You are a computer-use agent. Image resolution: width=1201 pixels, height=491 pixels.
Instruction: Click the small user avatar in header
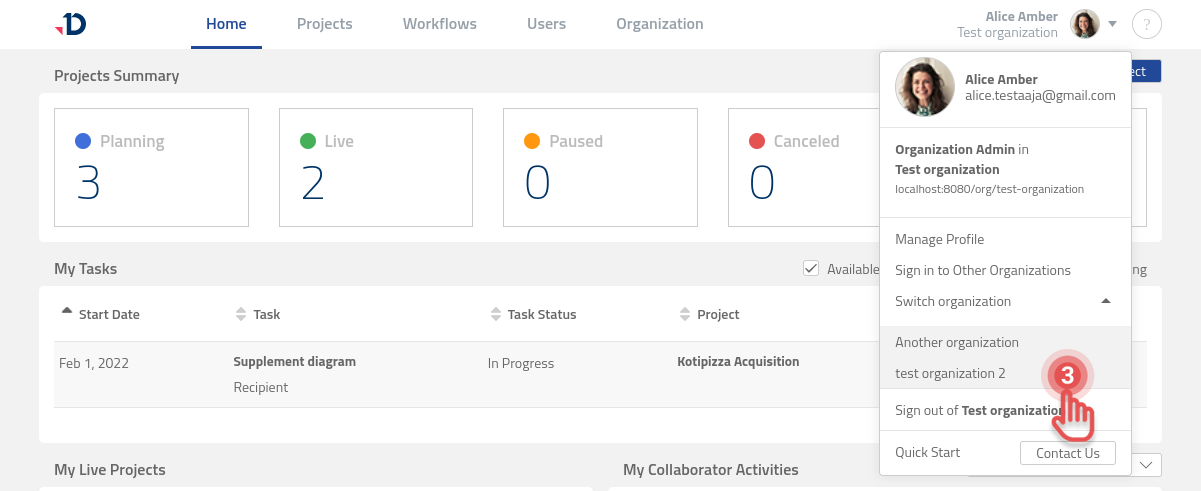pos(1085,24)
